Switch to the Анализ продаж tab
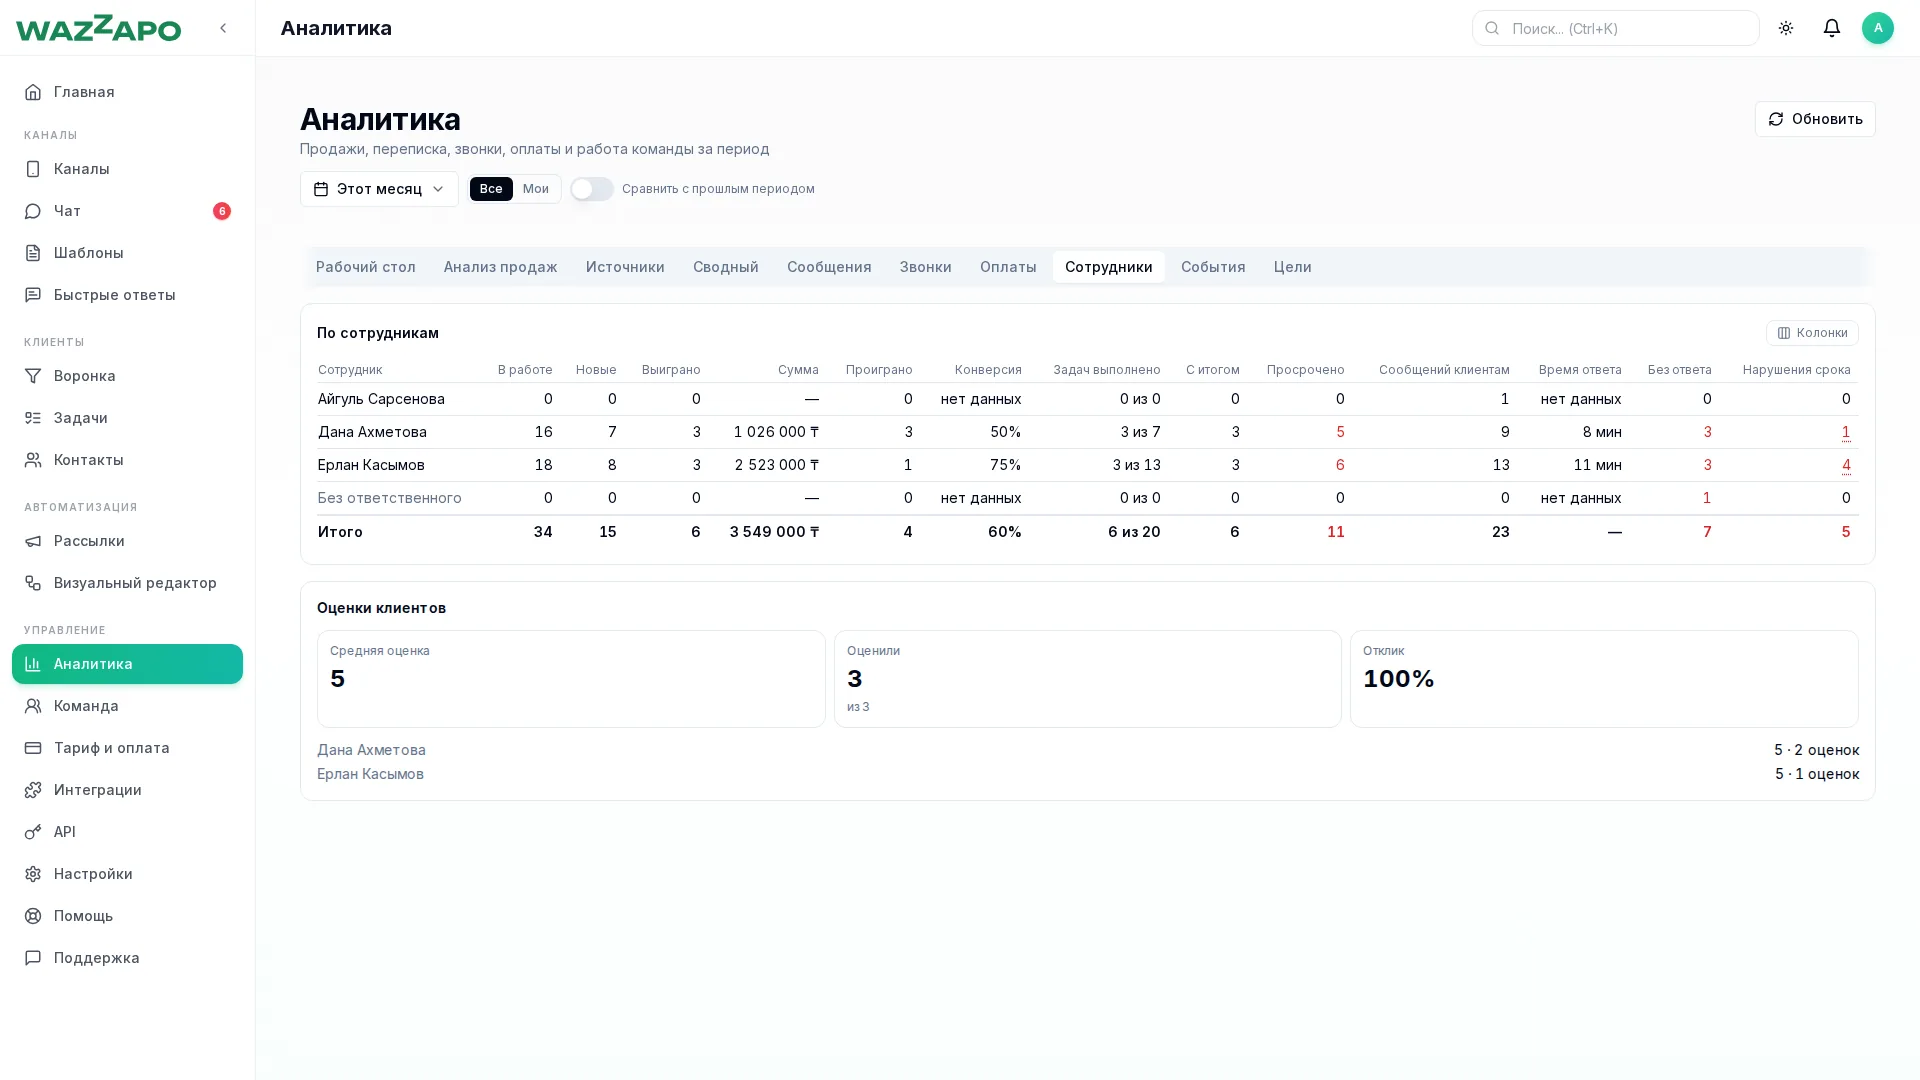The height and width of the screenshot is (1080, 1920). (x=501, y=267)
